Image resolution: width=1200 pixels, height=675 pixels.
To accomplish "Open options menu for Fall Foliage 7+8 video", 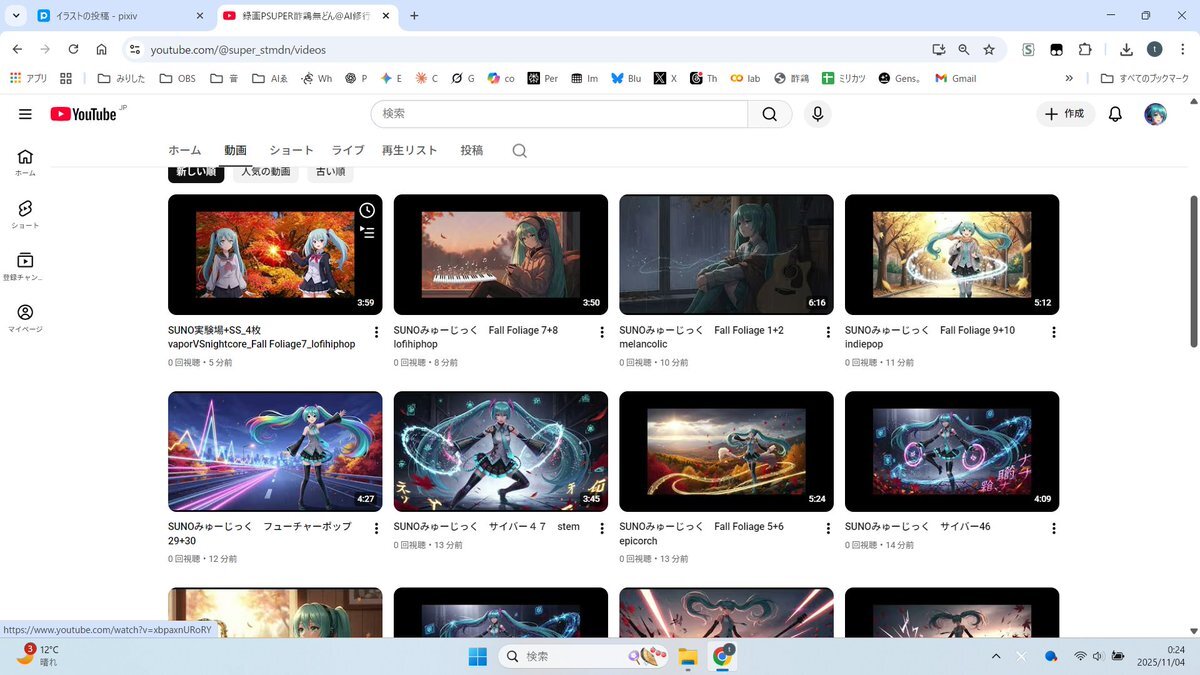I will point(602,332).
